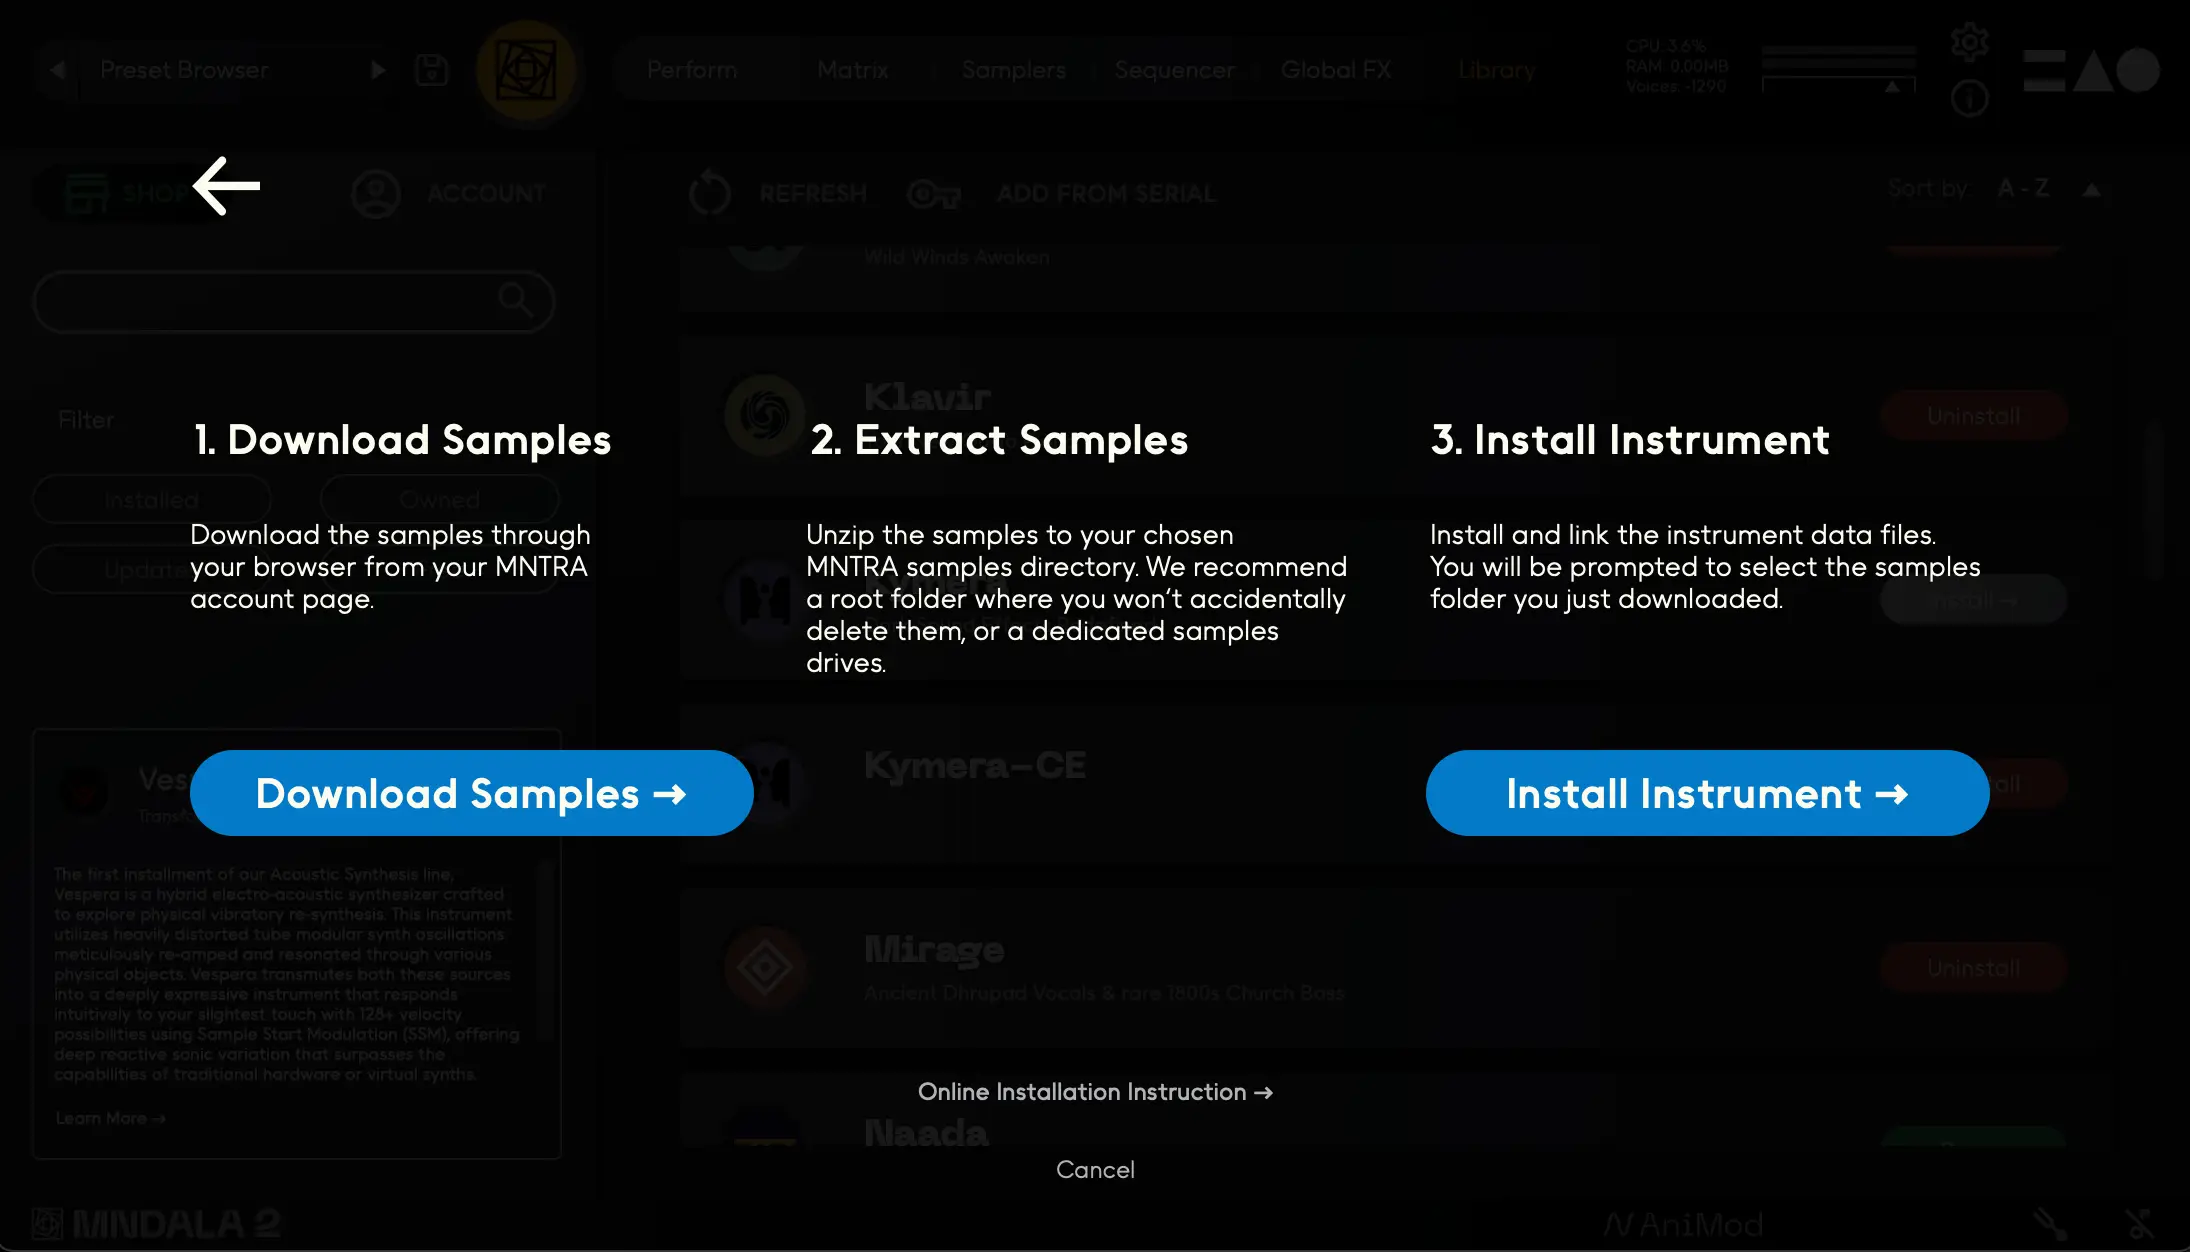This screenshot has height=1252, width=2190.
Task: Open the info circle icon
Action: 1969,99
